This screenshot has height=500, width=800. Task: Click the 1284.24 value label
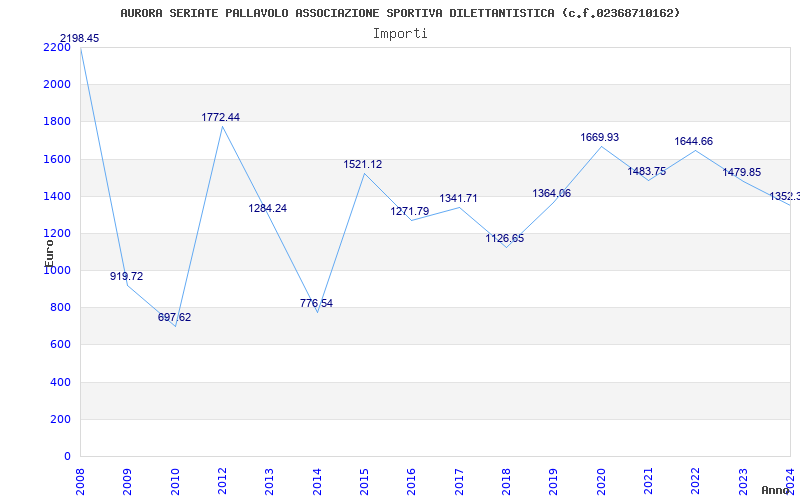click(x=268, y=208)
